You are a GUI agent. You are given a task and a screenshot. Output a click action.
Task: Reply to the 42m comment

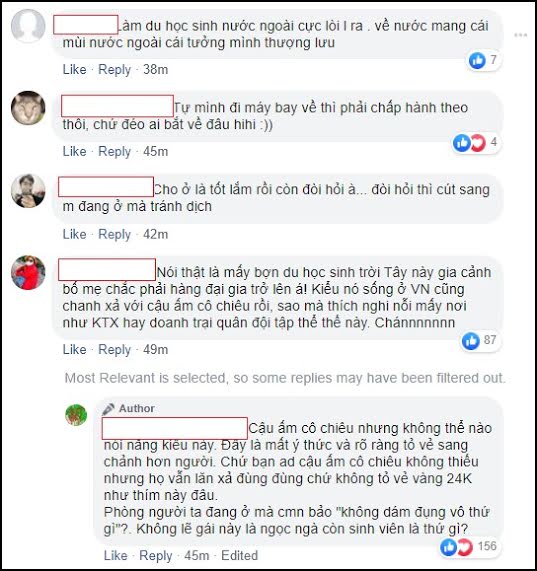(114, 235)
